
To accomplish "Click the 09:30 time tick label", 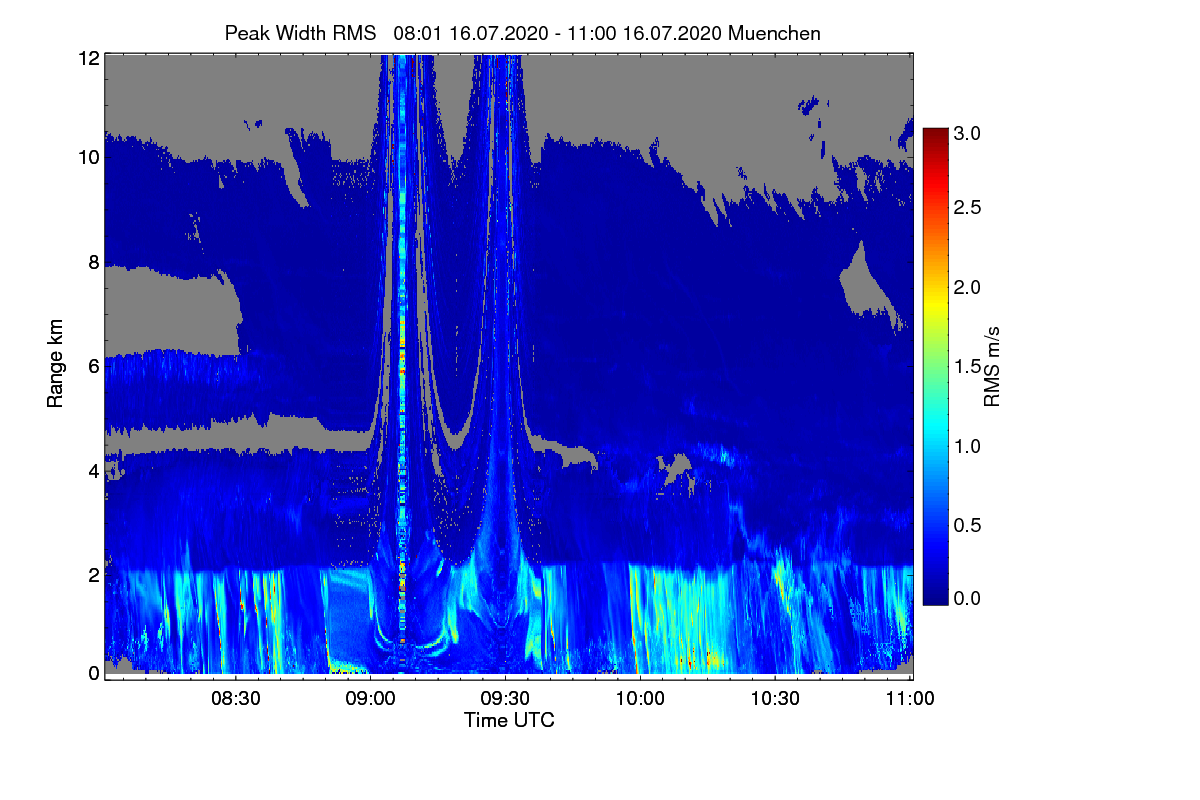I will [x=505, y=697].
